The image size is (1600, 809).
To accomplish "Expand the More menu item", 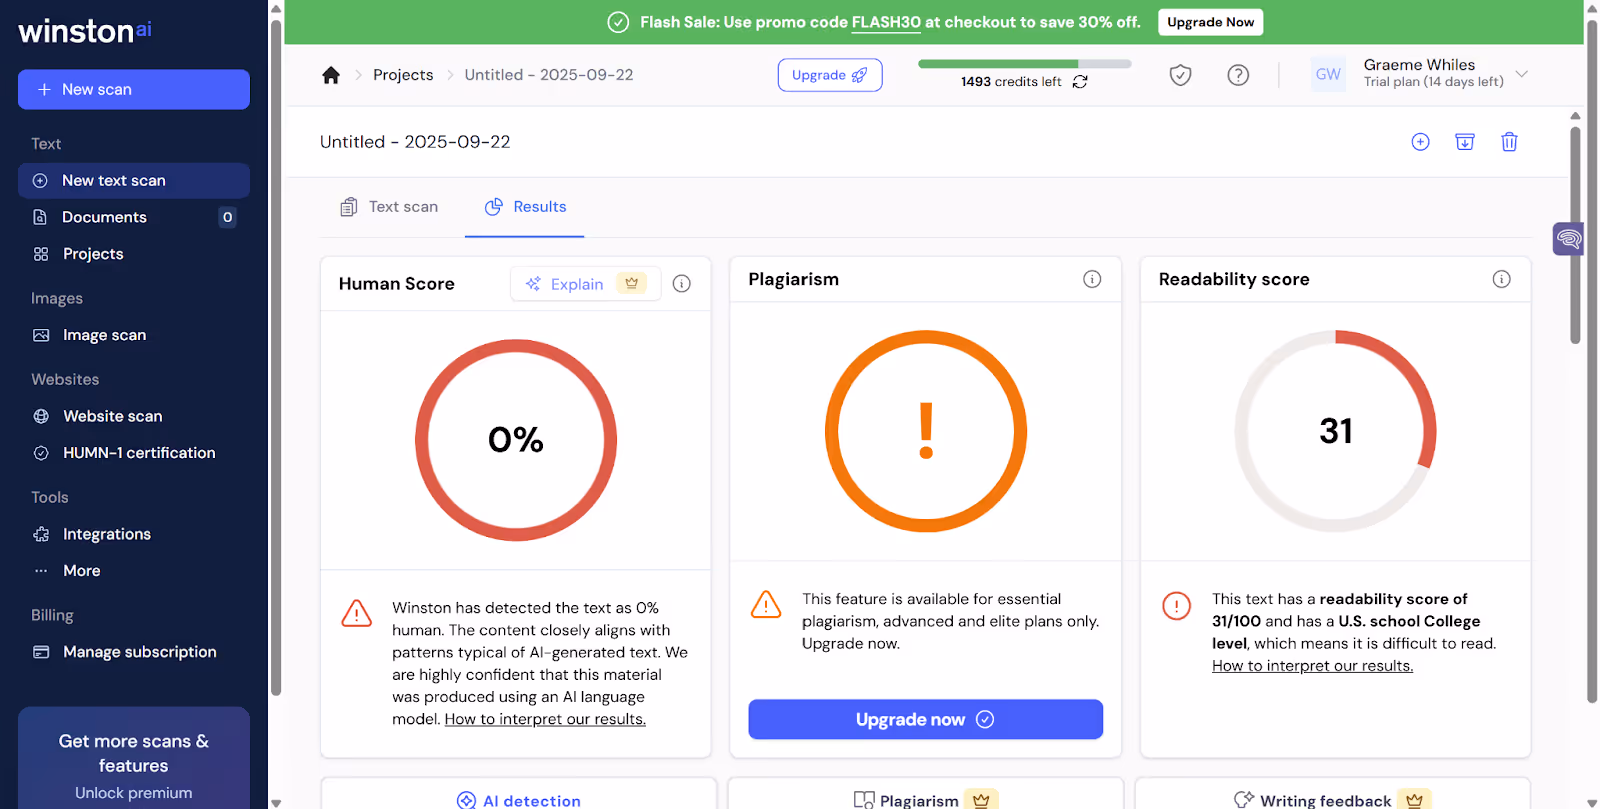I will (134, 571).
